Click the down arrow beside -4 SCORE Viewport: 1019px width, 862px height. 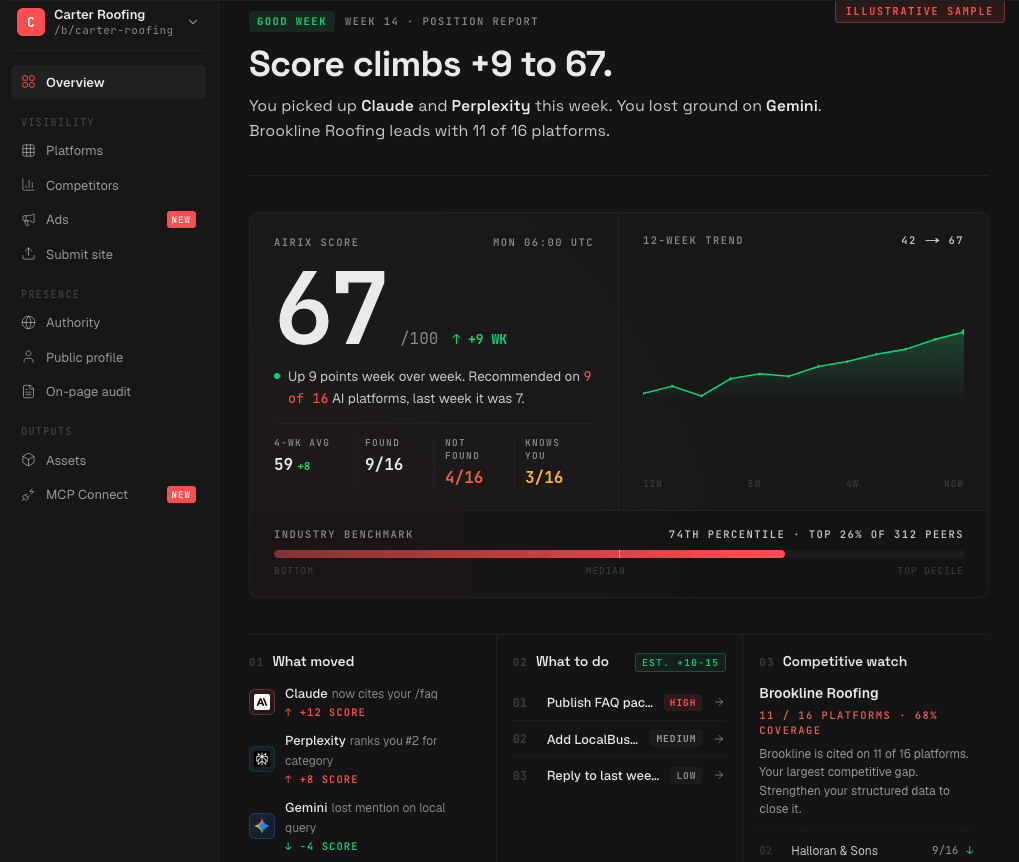coord(289,846)
